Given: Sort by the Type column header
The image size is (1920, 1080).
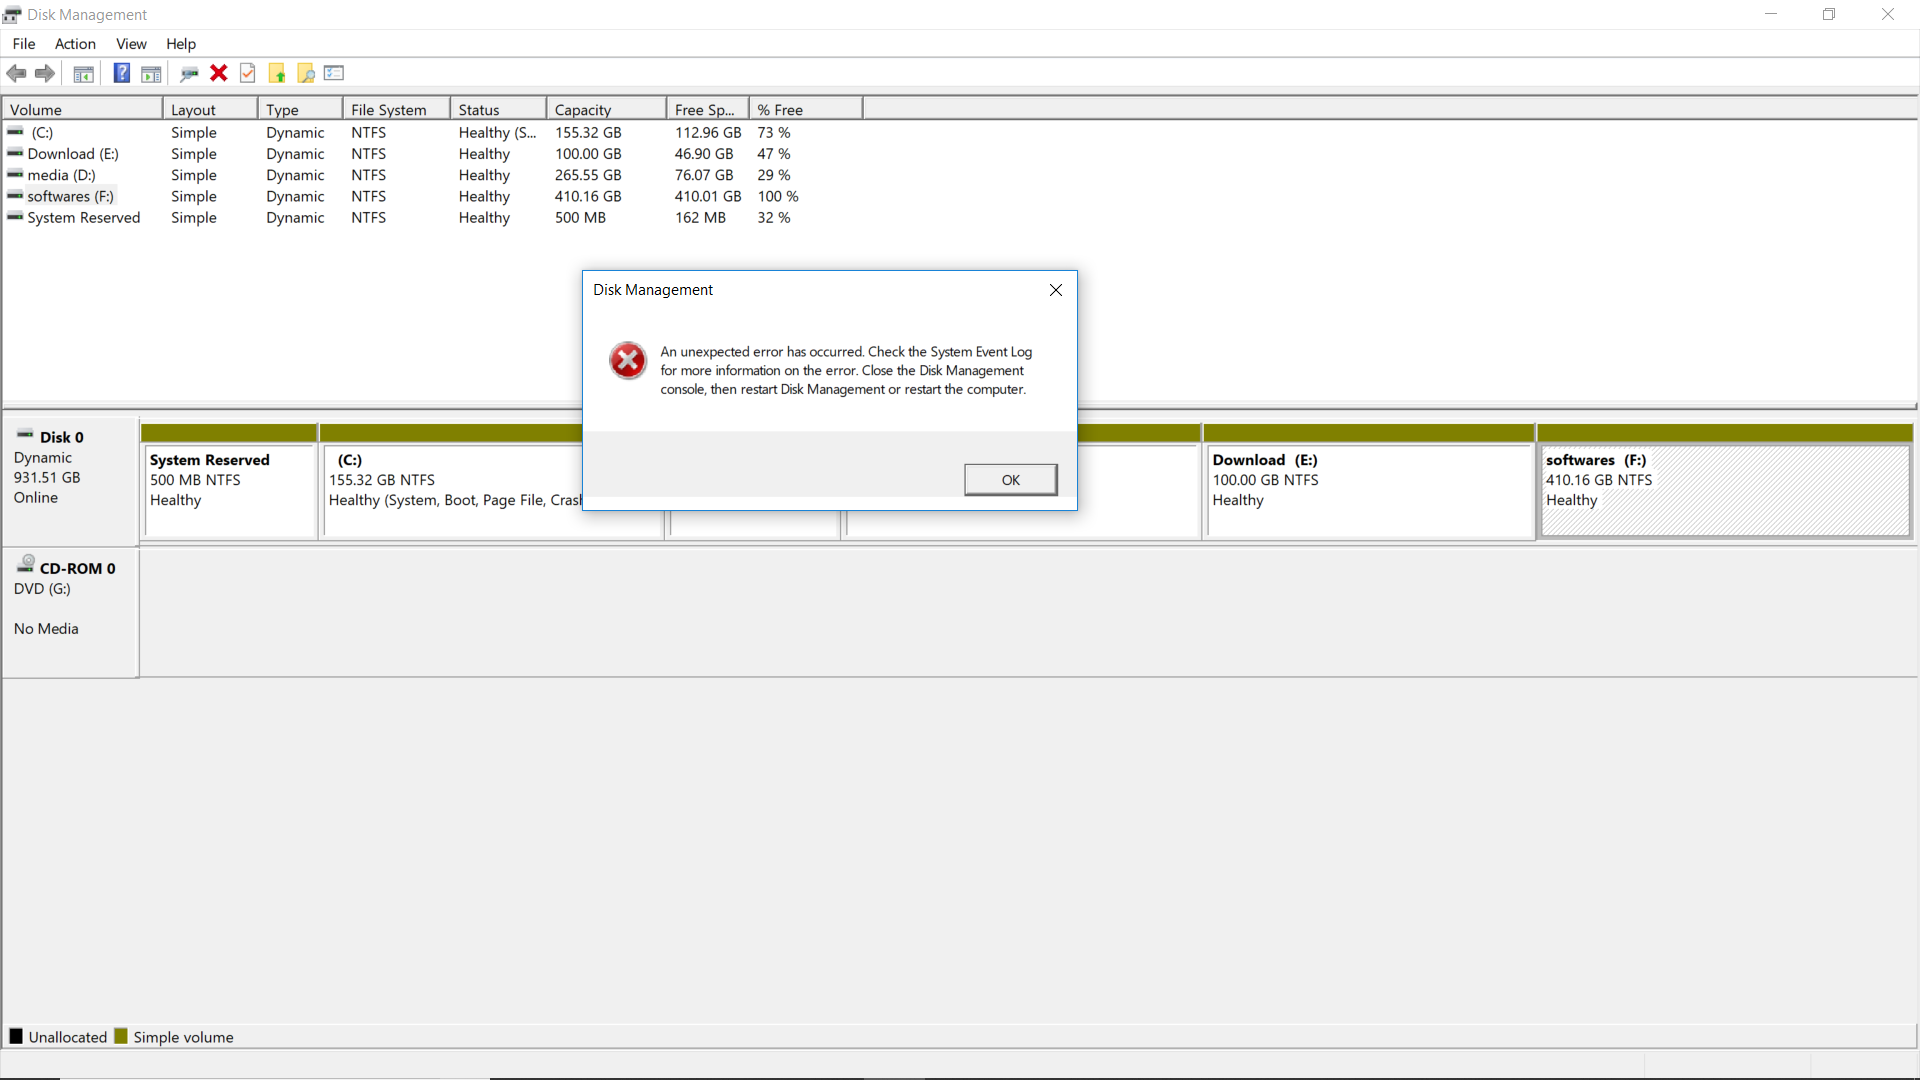Looking at the screenshot, I should point(300,109).
